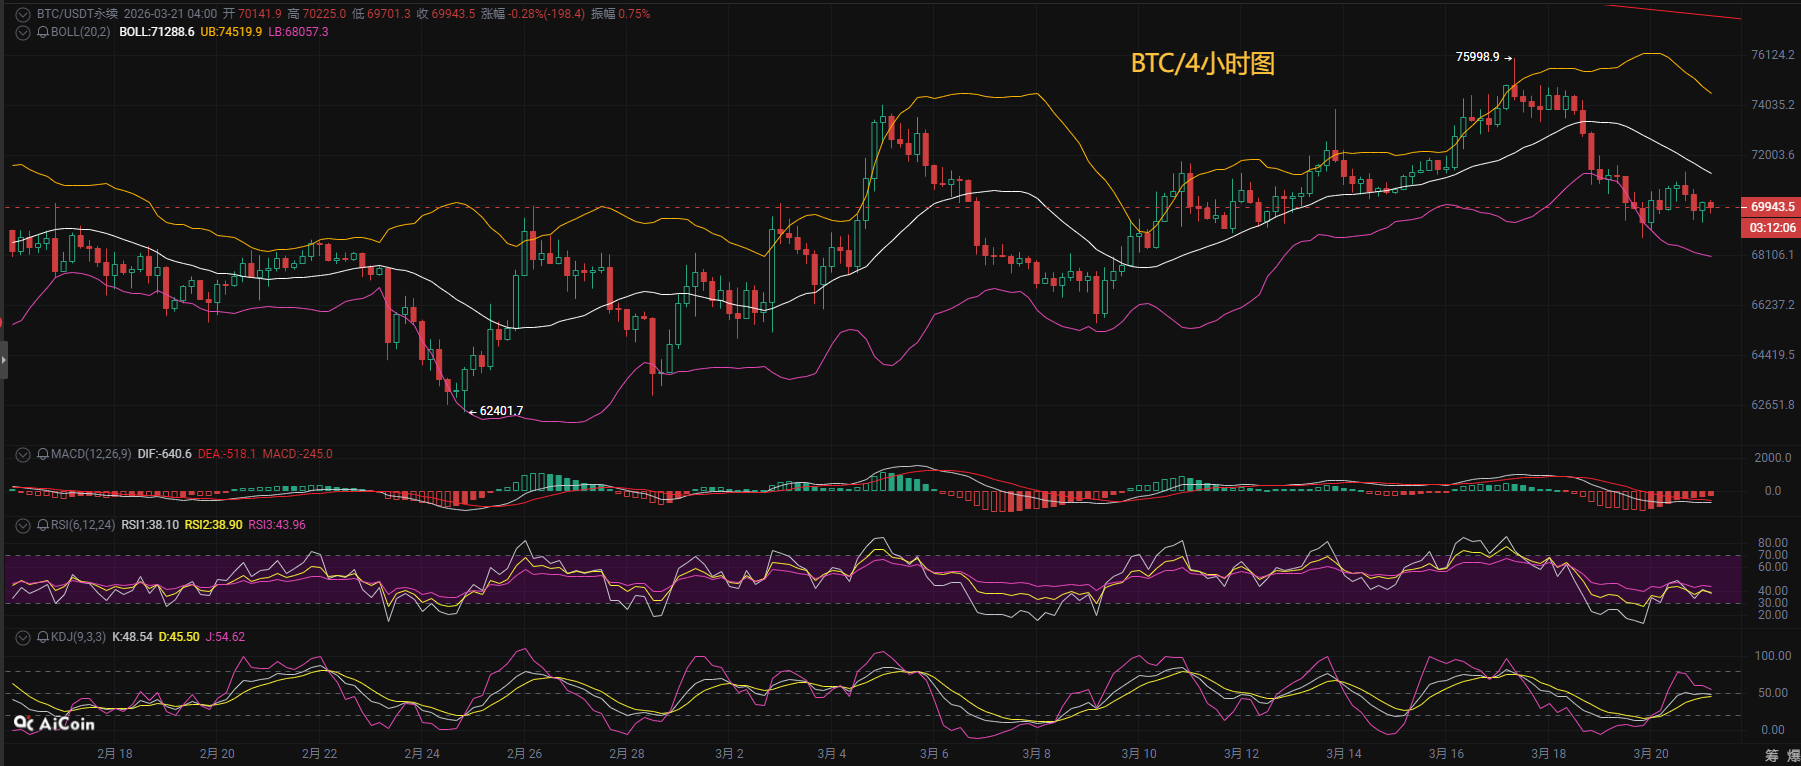Click the K:48.54 value
The height and width of the screenshot is (766, 1801).
[133, 637]
